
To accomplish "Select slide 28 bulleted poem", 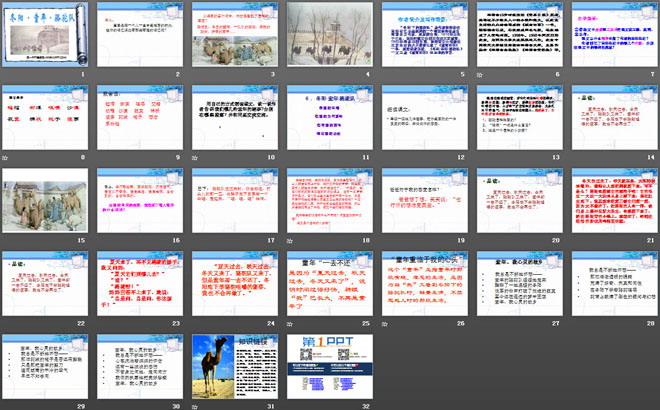I will [x=615, y=283].
